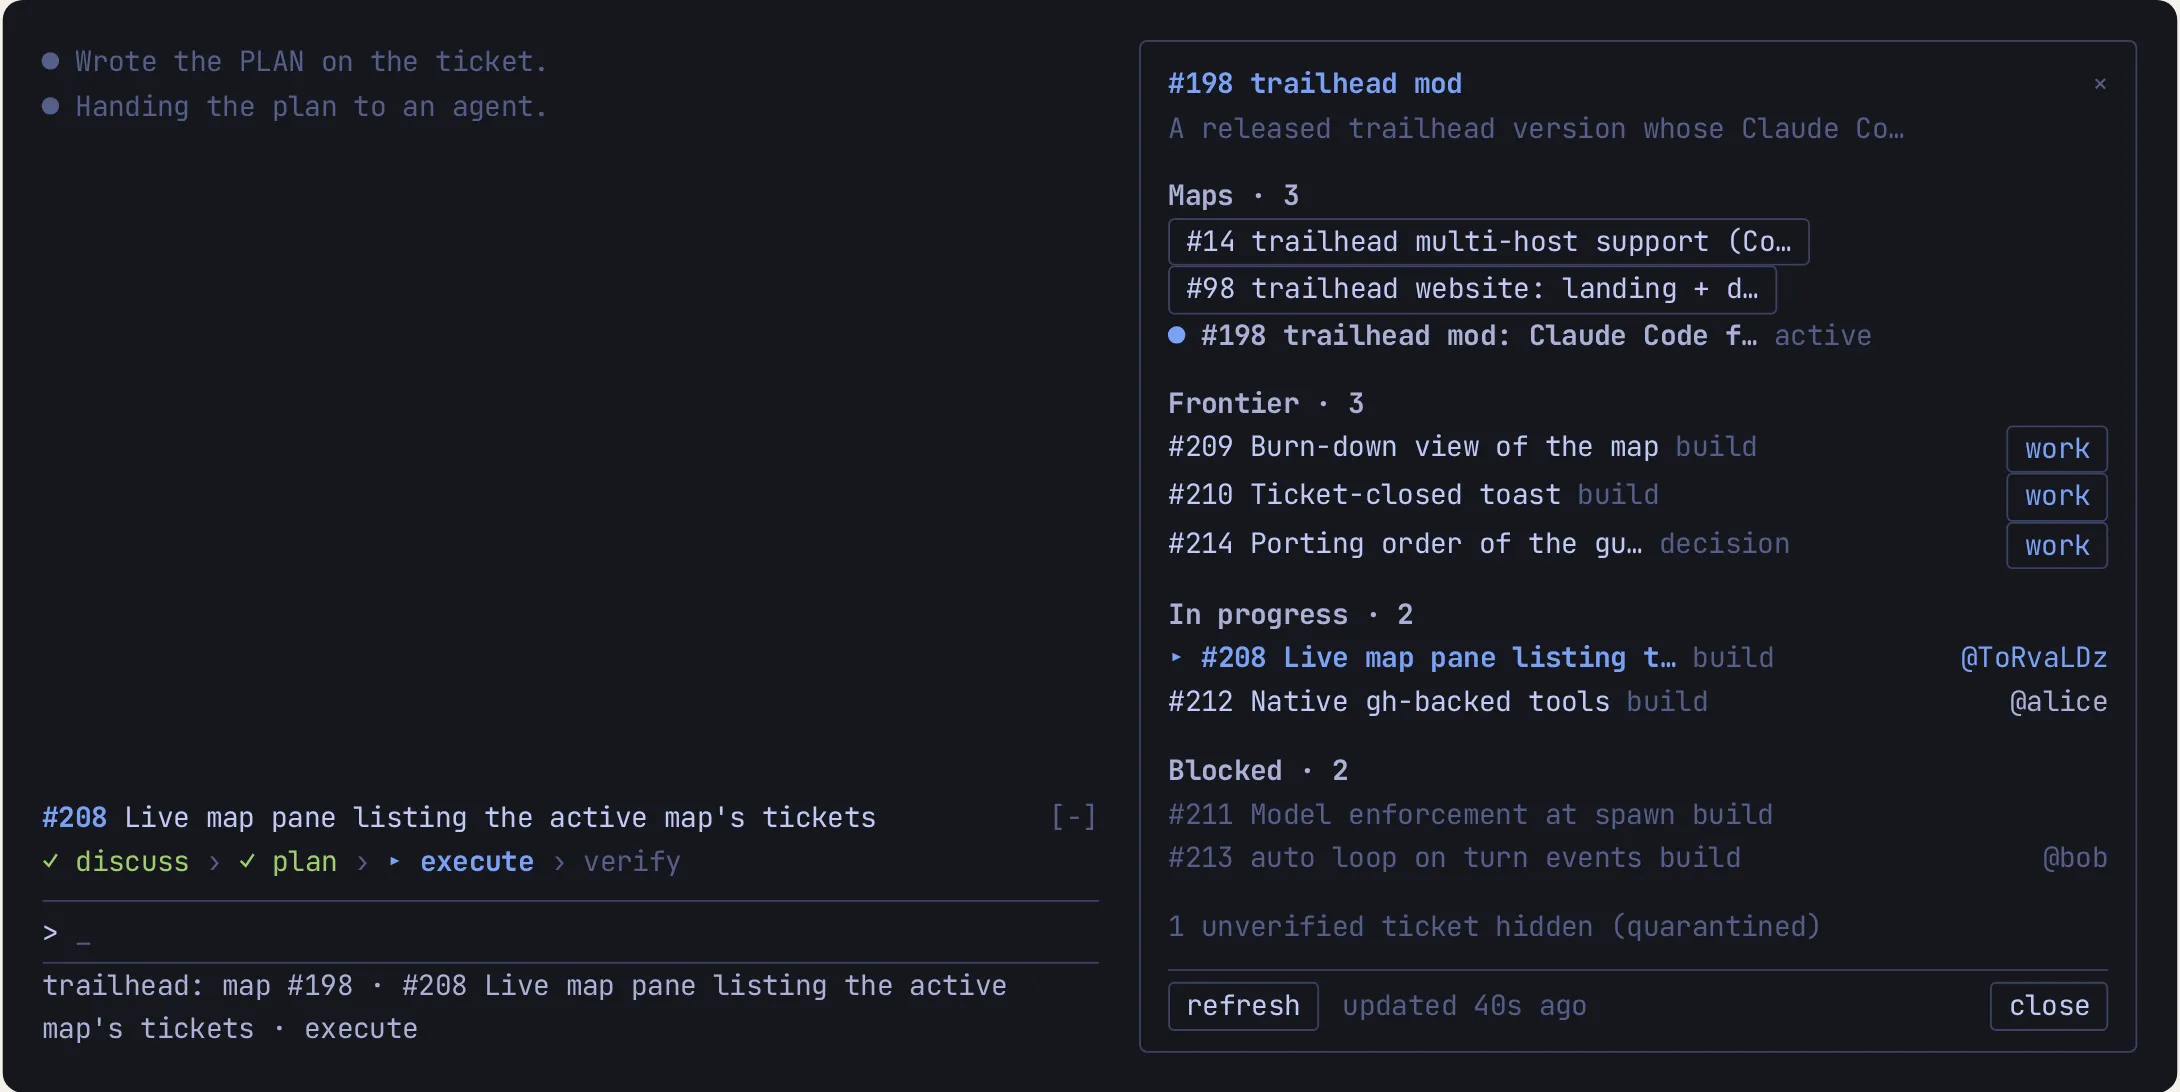Open blocked ticket #211 Model enforcement at spawn
The height and width of the screenshot is (1092, 2180).
pos(1470,815)
